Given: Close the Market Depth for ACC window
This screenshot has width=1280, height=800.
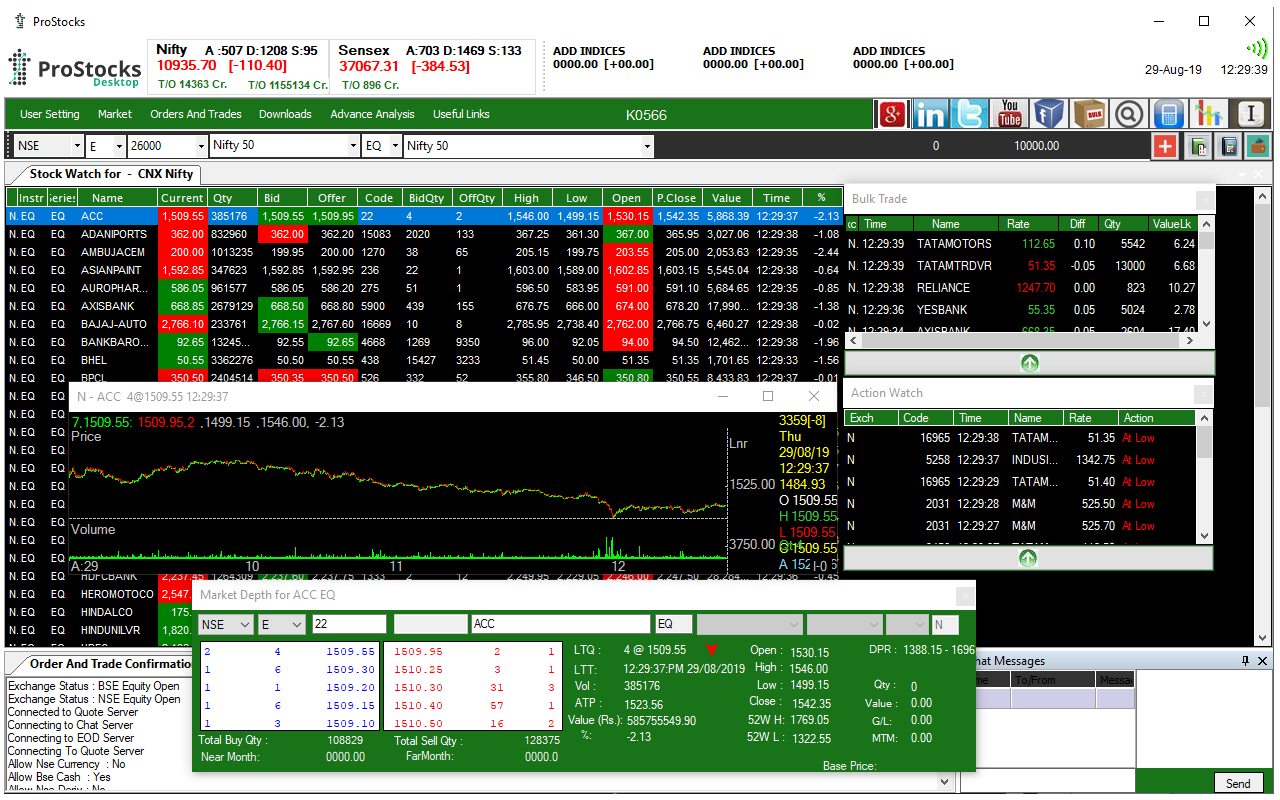Looking at the screenshot, I should 964,595.
